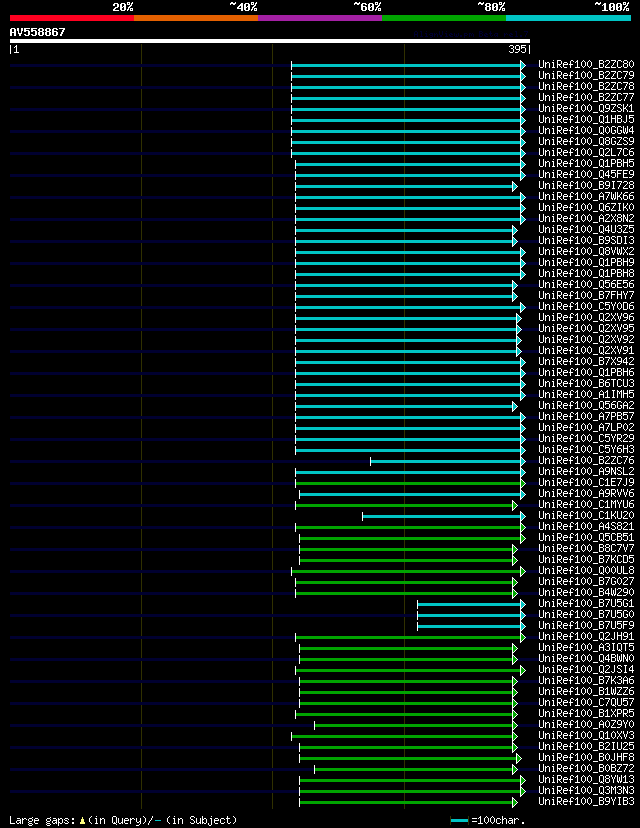Click the yellow large-gap marker in the legend

point(82,821)
